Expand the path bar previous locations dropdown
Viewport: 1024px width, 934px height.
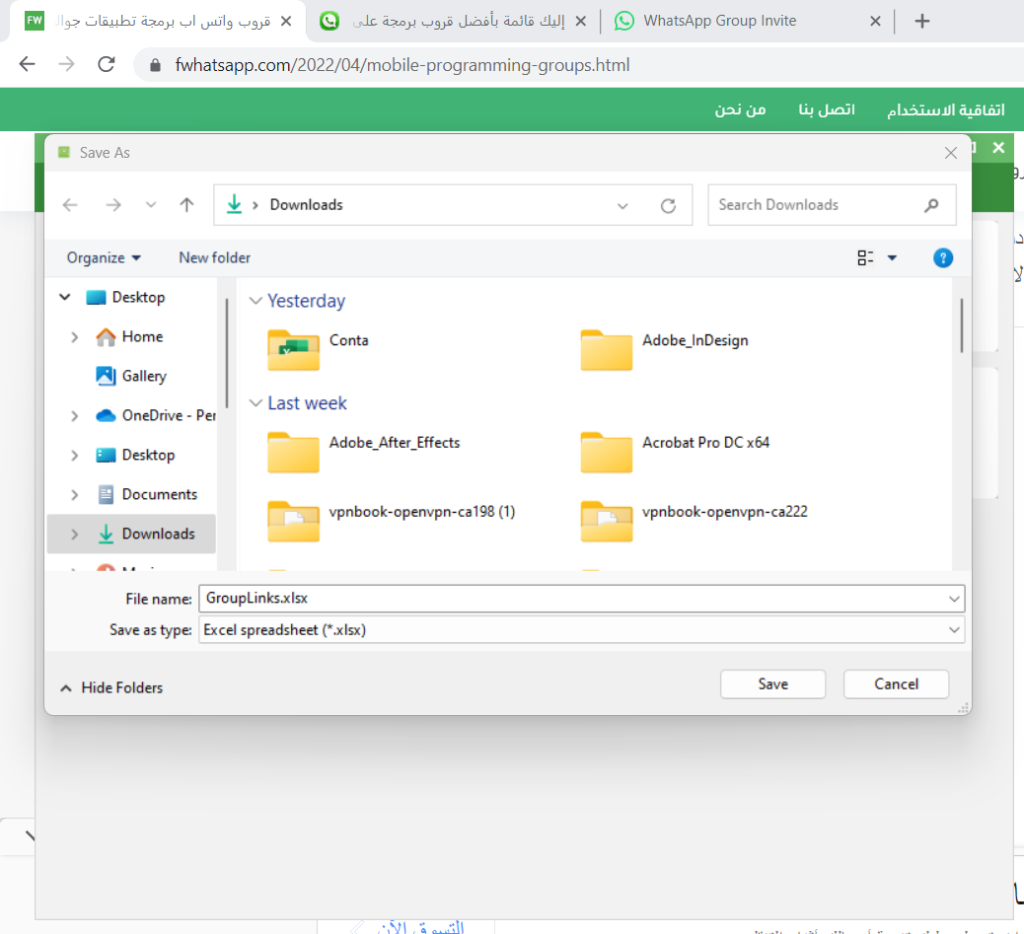622,206
